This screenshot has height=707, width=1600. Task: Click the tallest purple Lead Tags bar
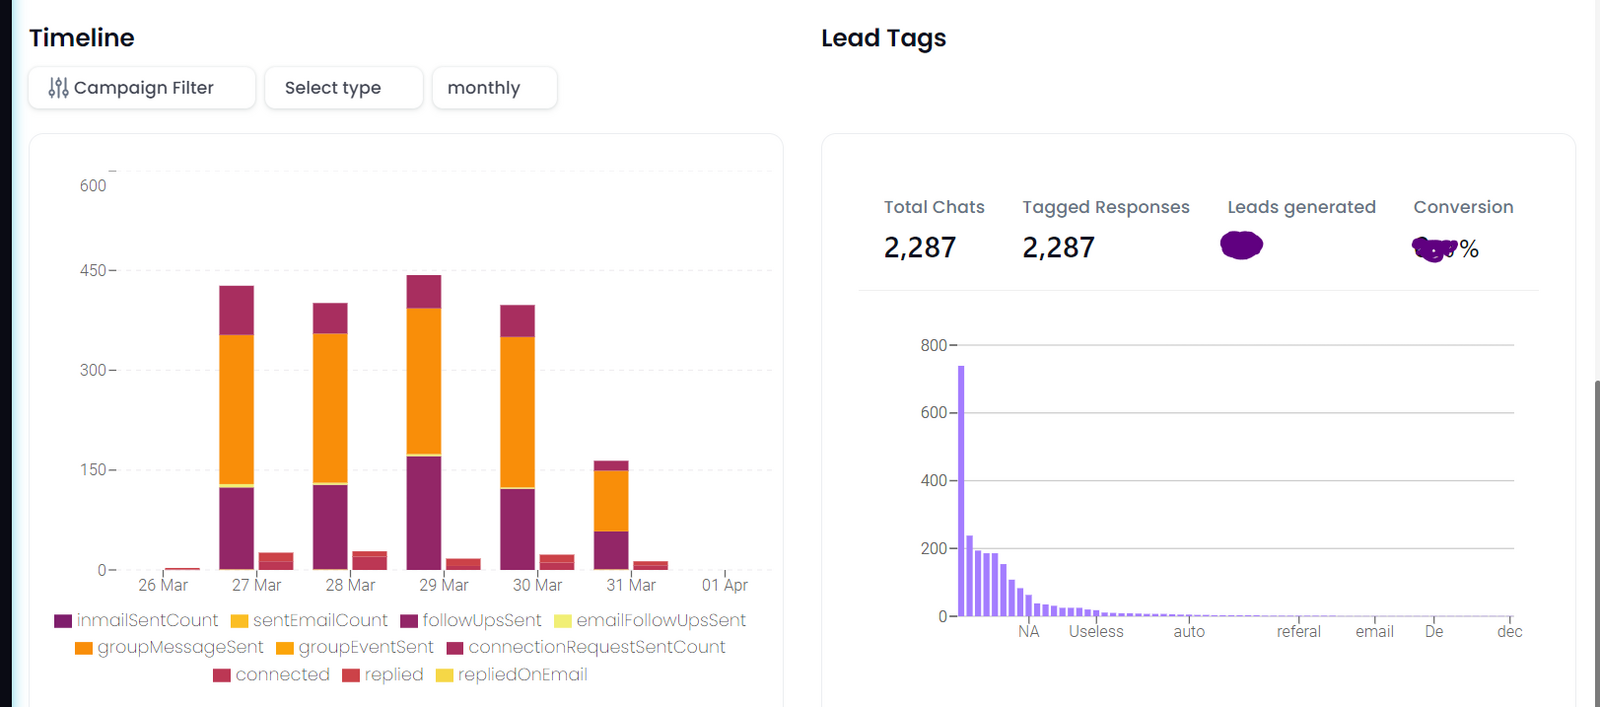click(961, 491)
